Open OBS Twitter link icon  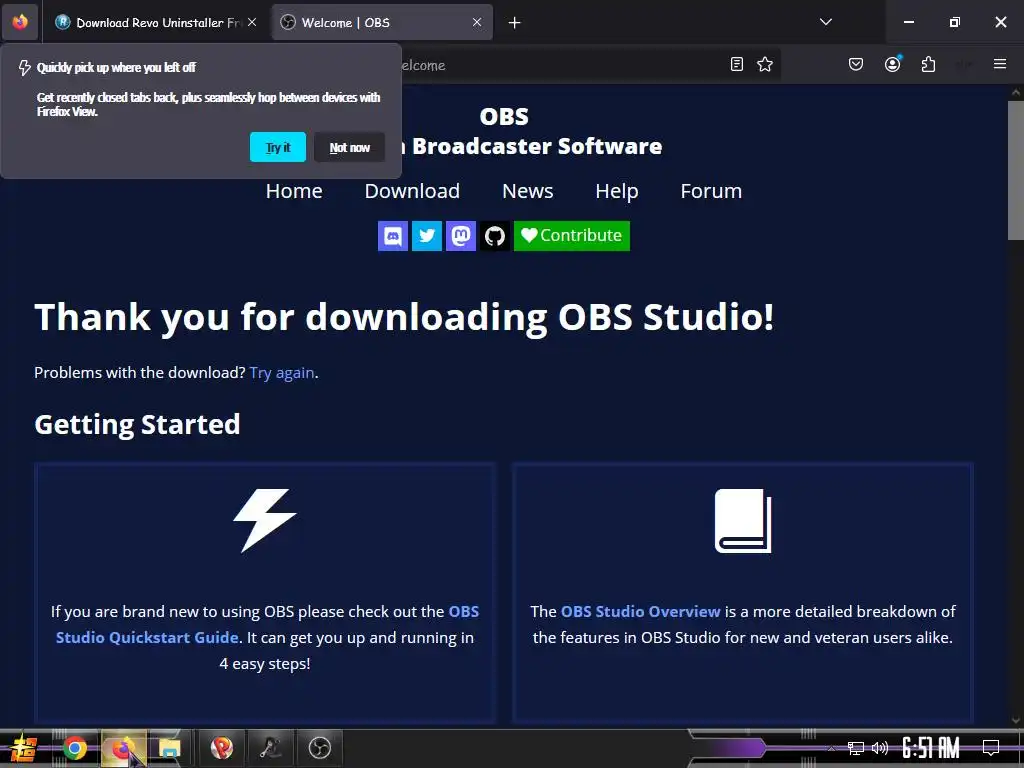coord(426,236)
